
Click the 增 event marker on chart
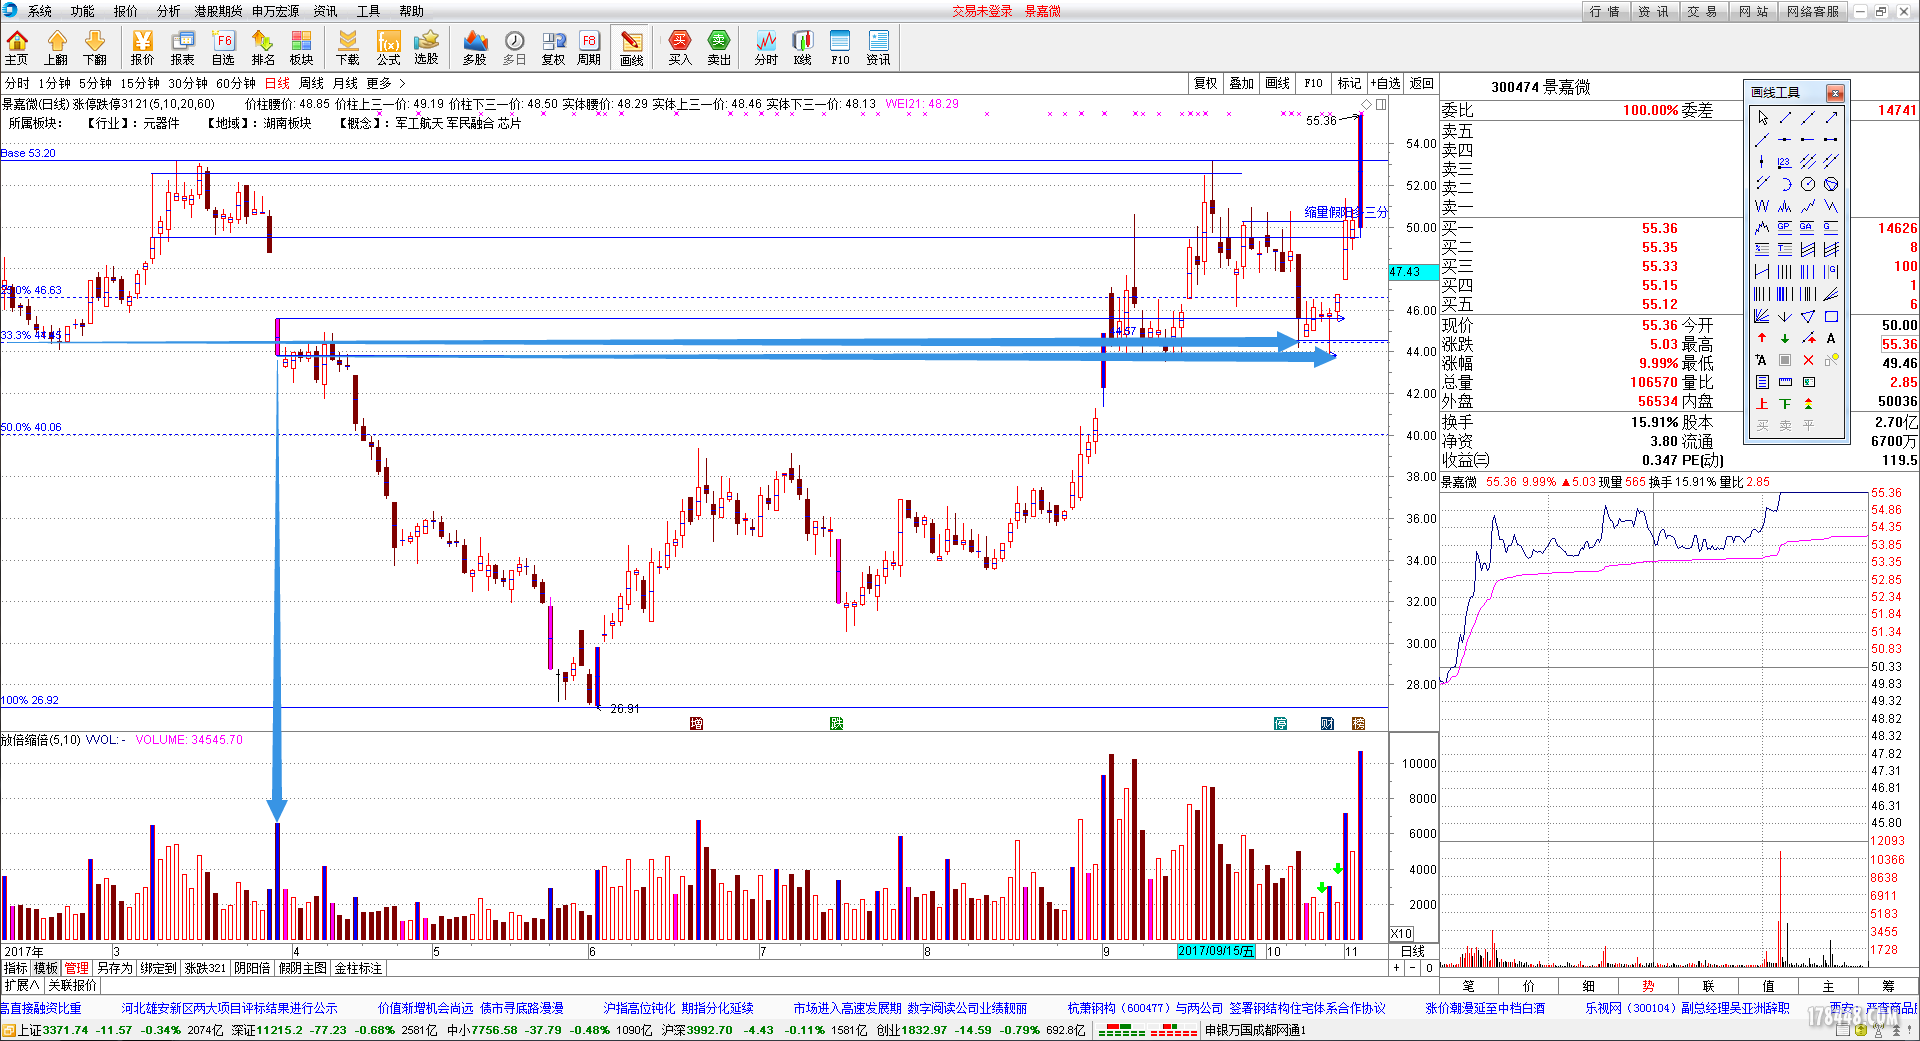696,723
